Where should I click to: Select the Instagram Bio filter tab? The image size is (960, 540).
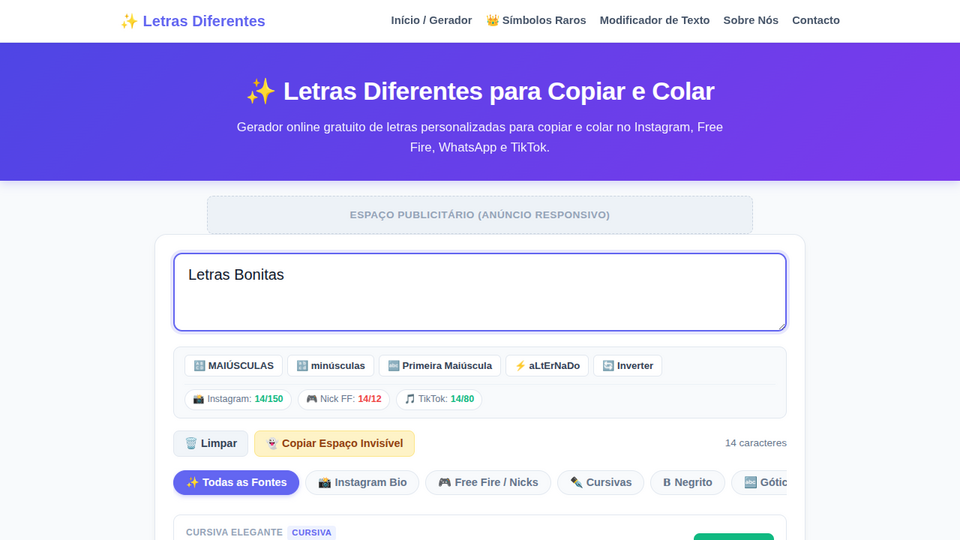[362, 482]
